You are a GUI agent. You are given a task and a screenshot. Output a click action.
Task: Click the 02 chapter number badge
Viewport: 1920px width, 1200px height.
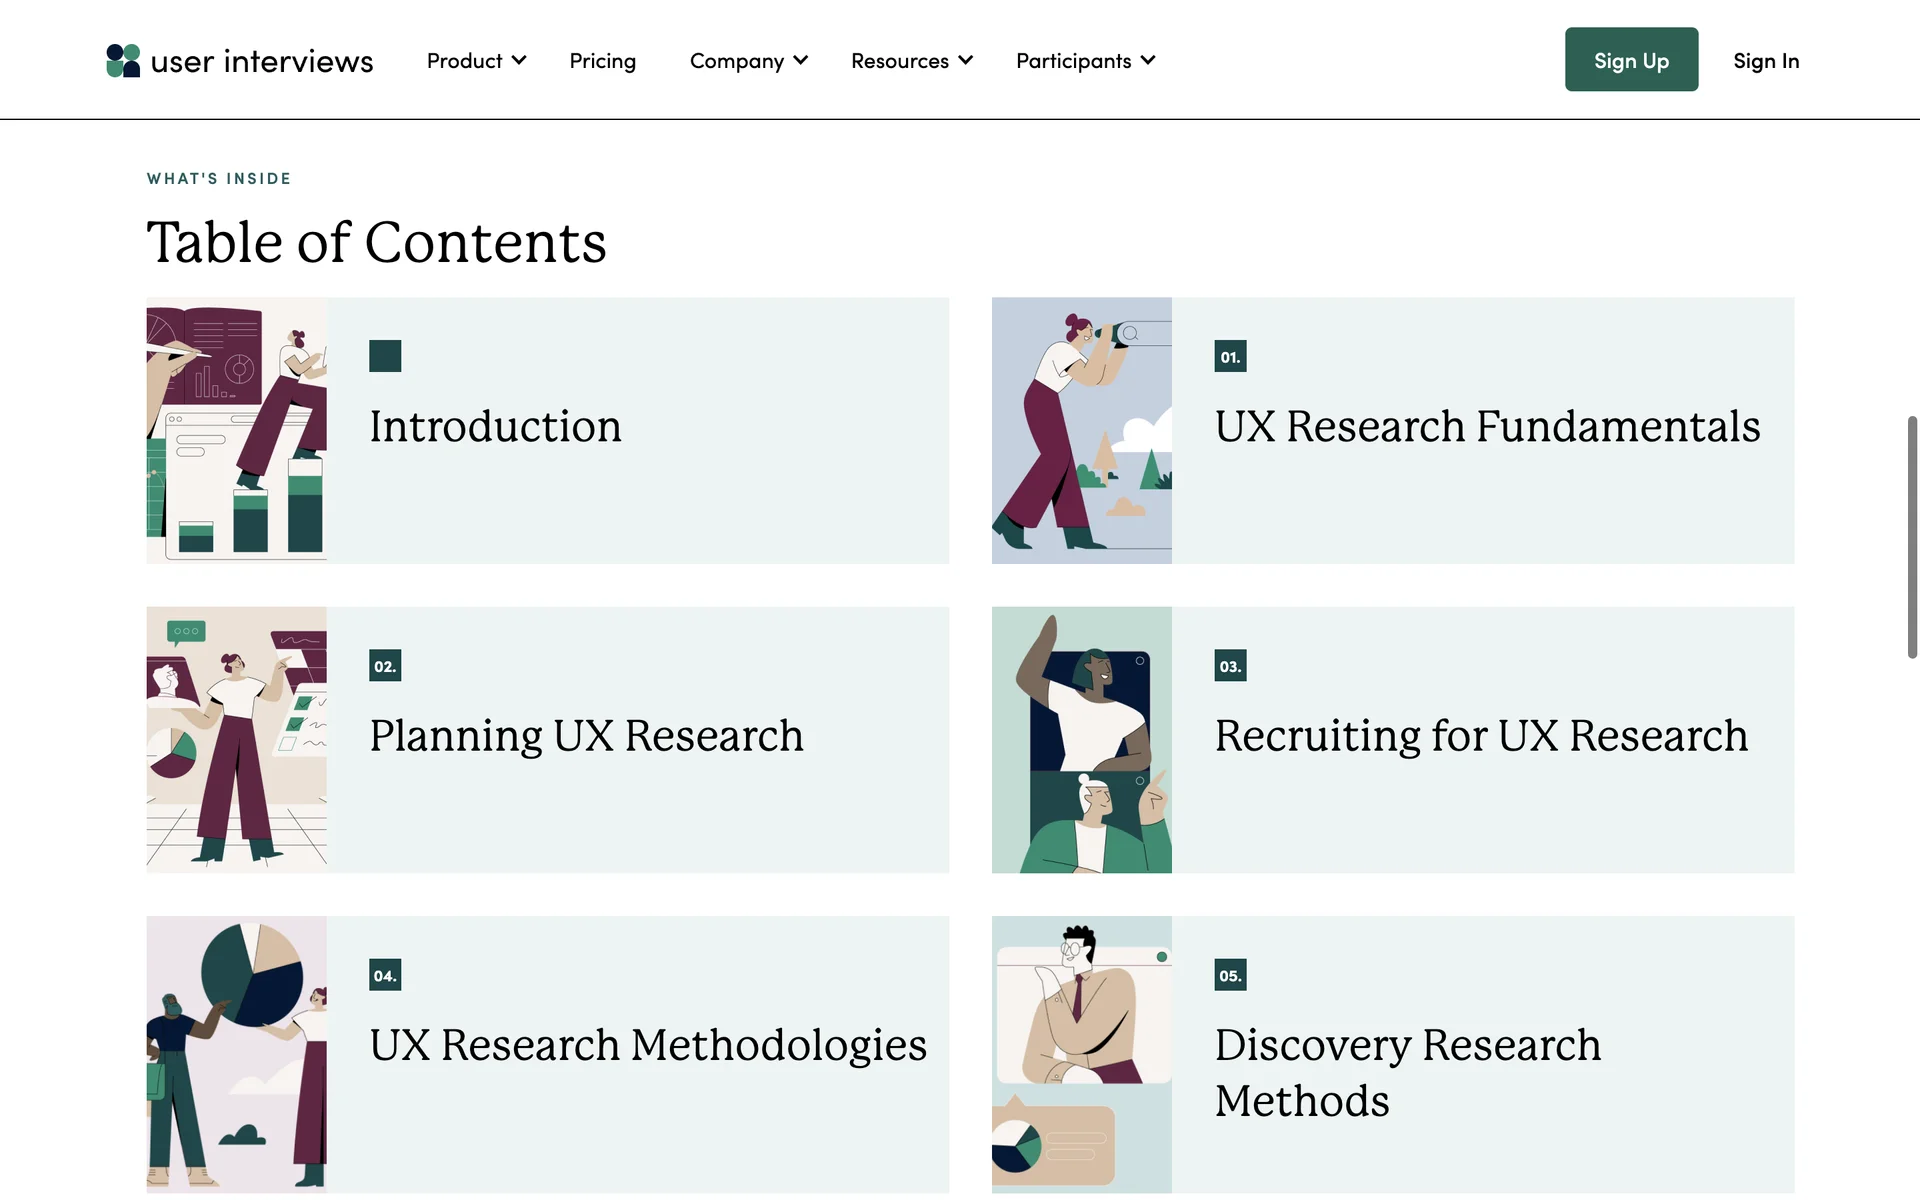385,666
